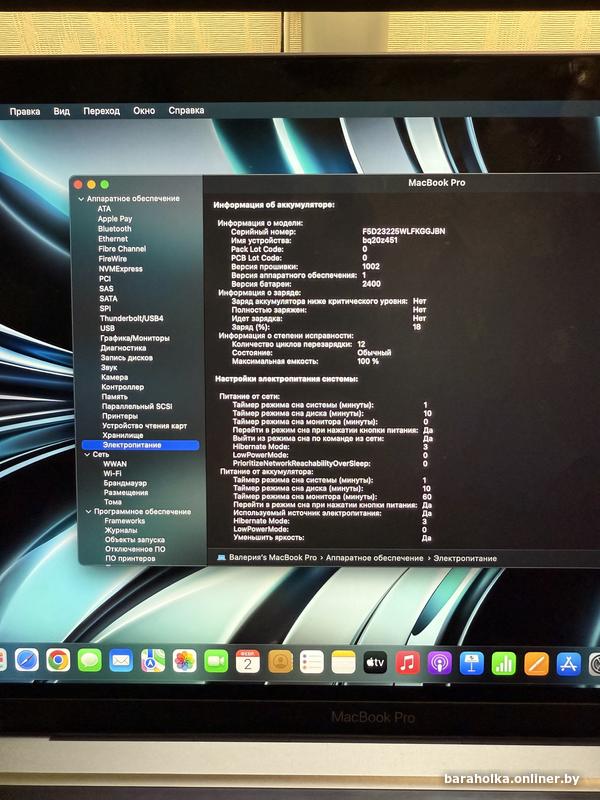The width and height of the screenshot is (600, 800).
Task: Open Messages app in the dock
Action: pyautogui.click(x=90, y=661)
